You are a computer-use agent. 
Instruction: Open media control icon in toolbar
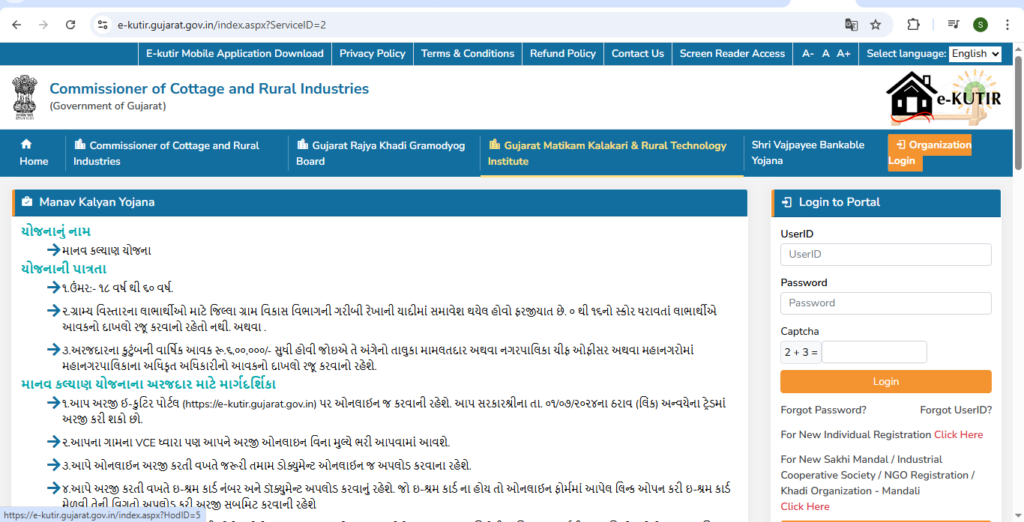click(953, 25)
